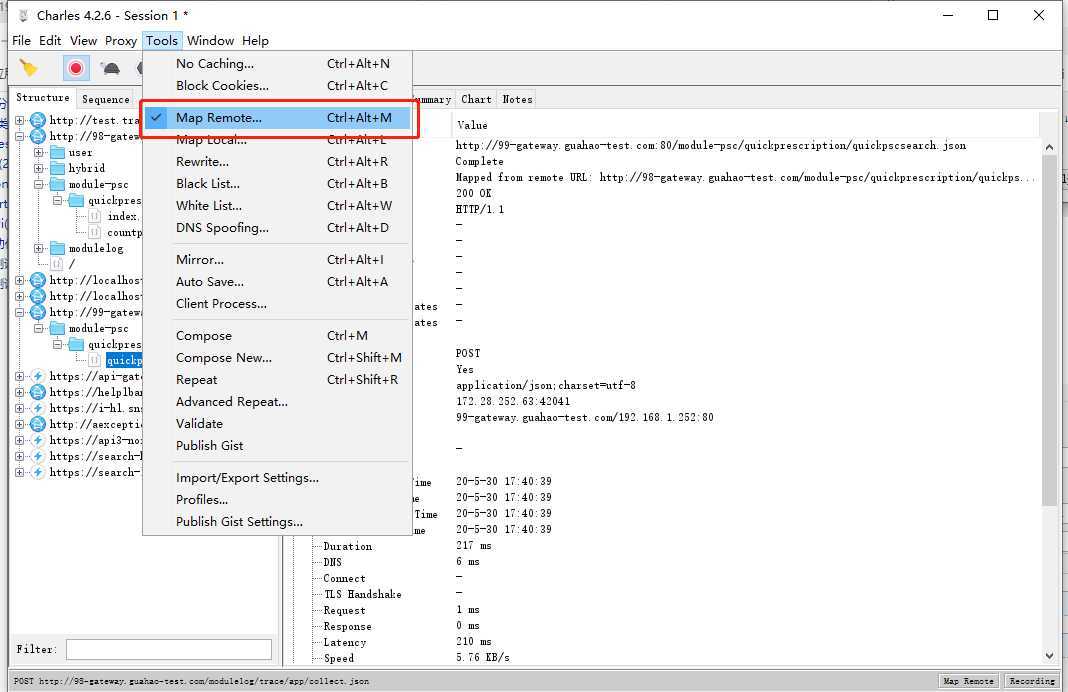
Task: Toggle throttling with the turtle icon
Action: point(110,68)
